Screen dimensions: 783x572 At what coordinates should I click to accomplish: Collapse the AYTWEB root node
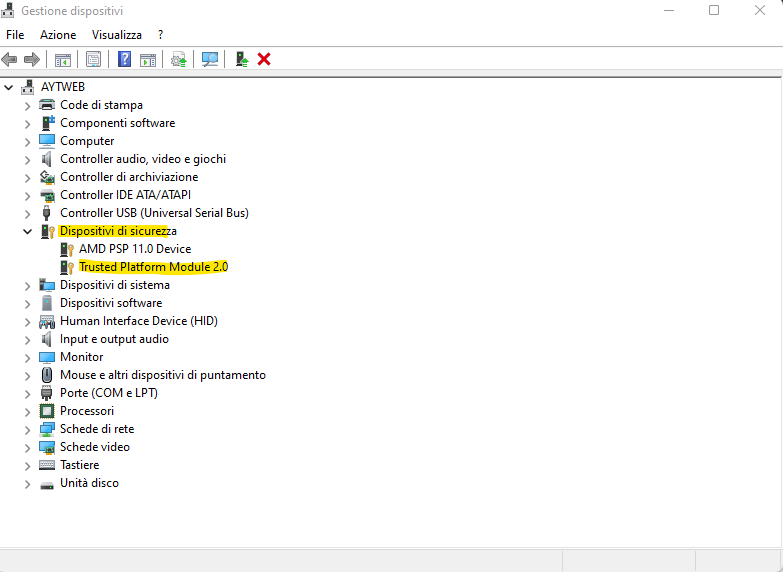point(9,87)
